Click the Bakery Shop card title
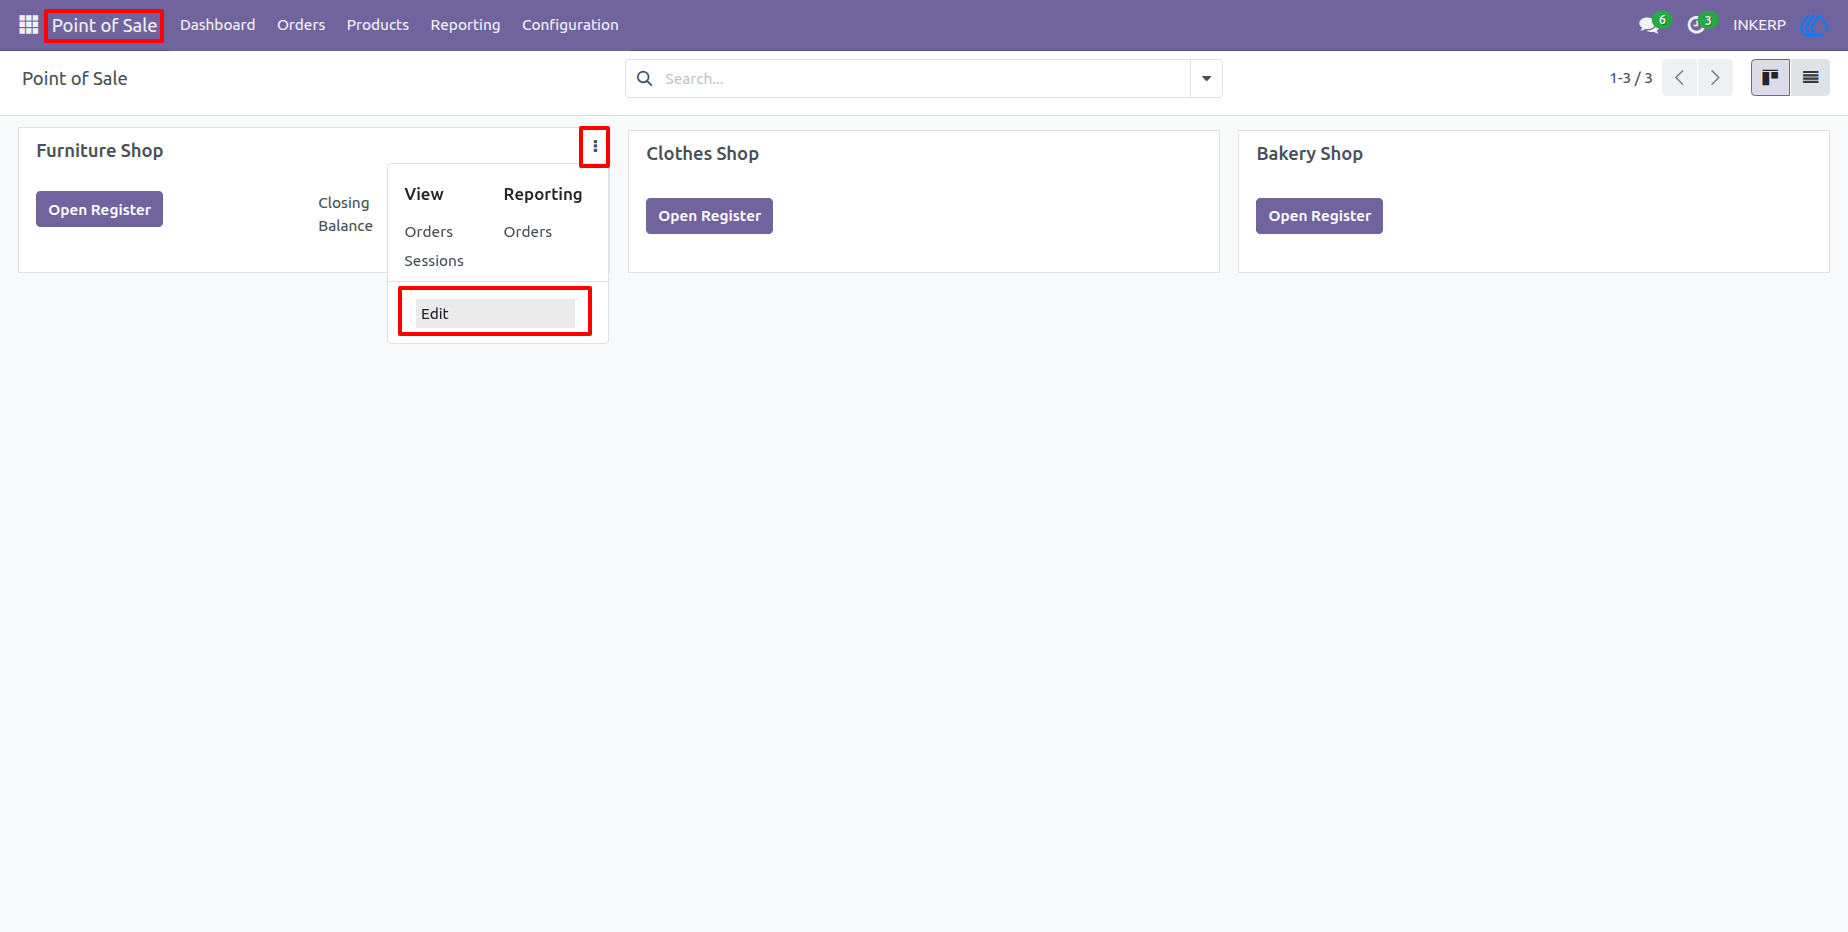 tap(1310, 154)
